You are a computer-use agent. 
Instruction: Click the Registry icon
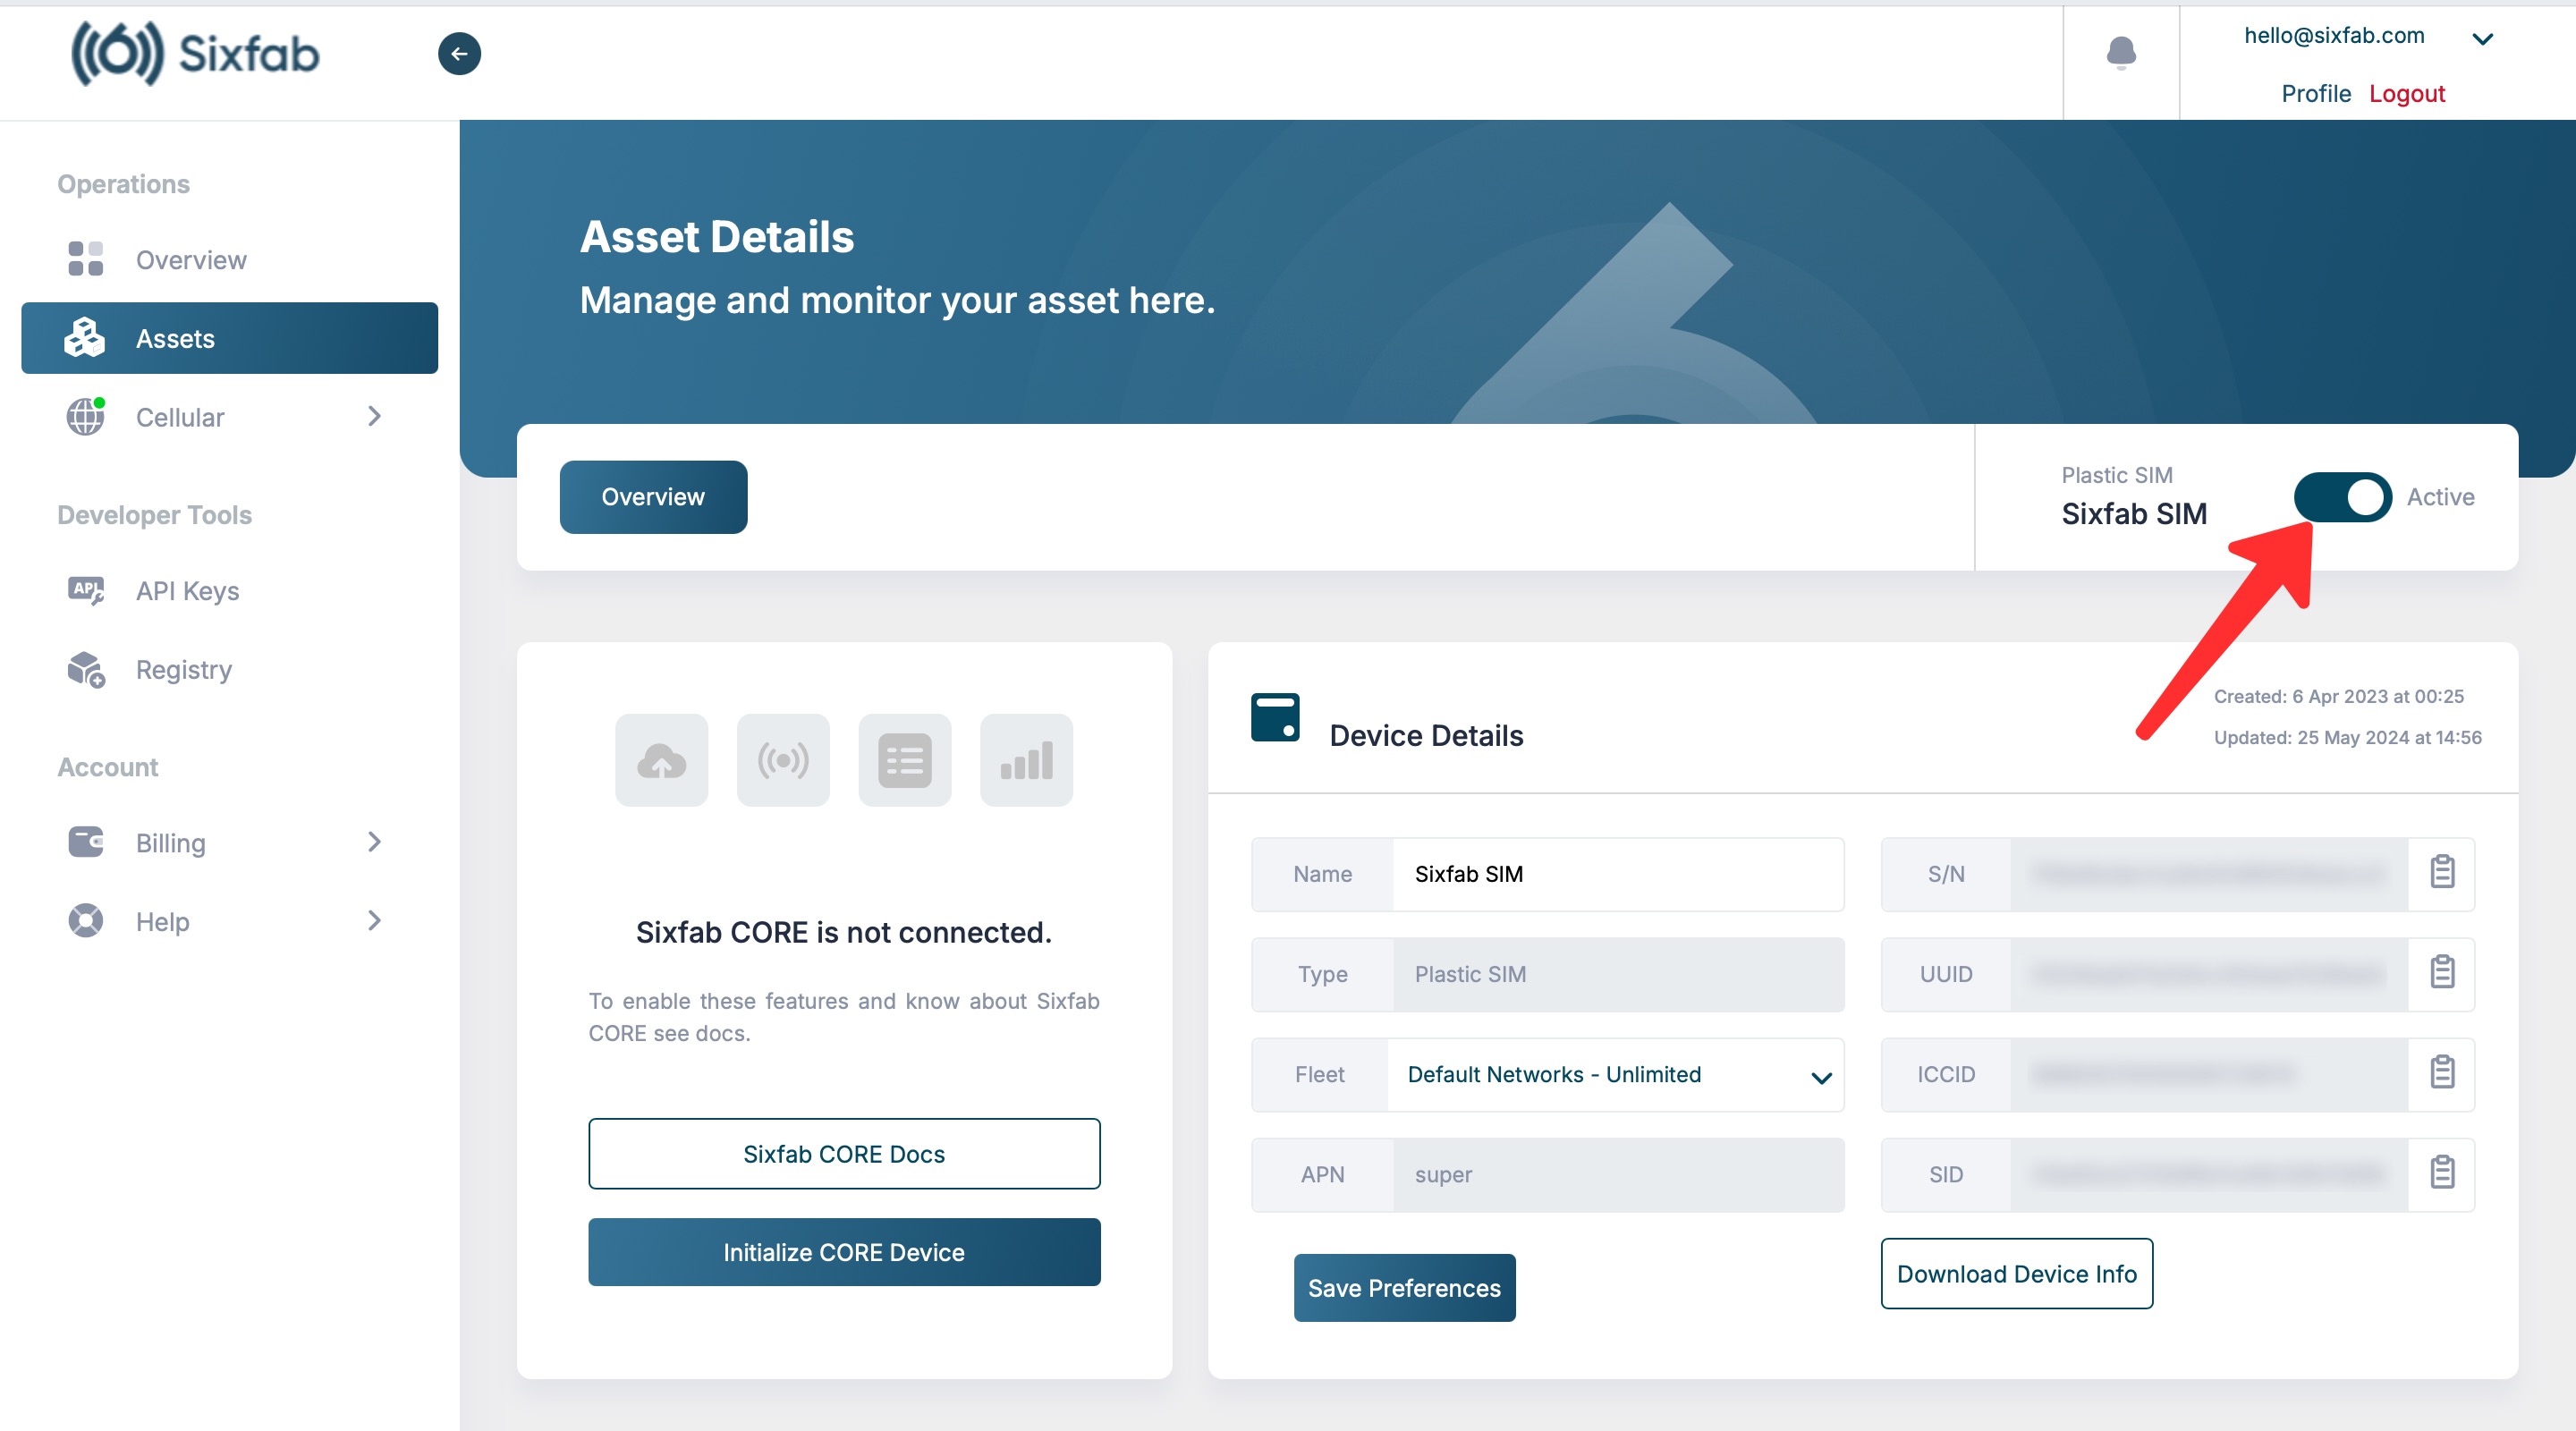86,669
